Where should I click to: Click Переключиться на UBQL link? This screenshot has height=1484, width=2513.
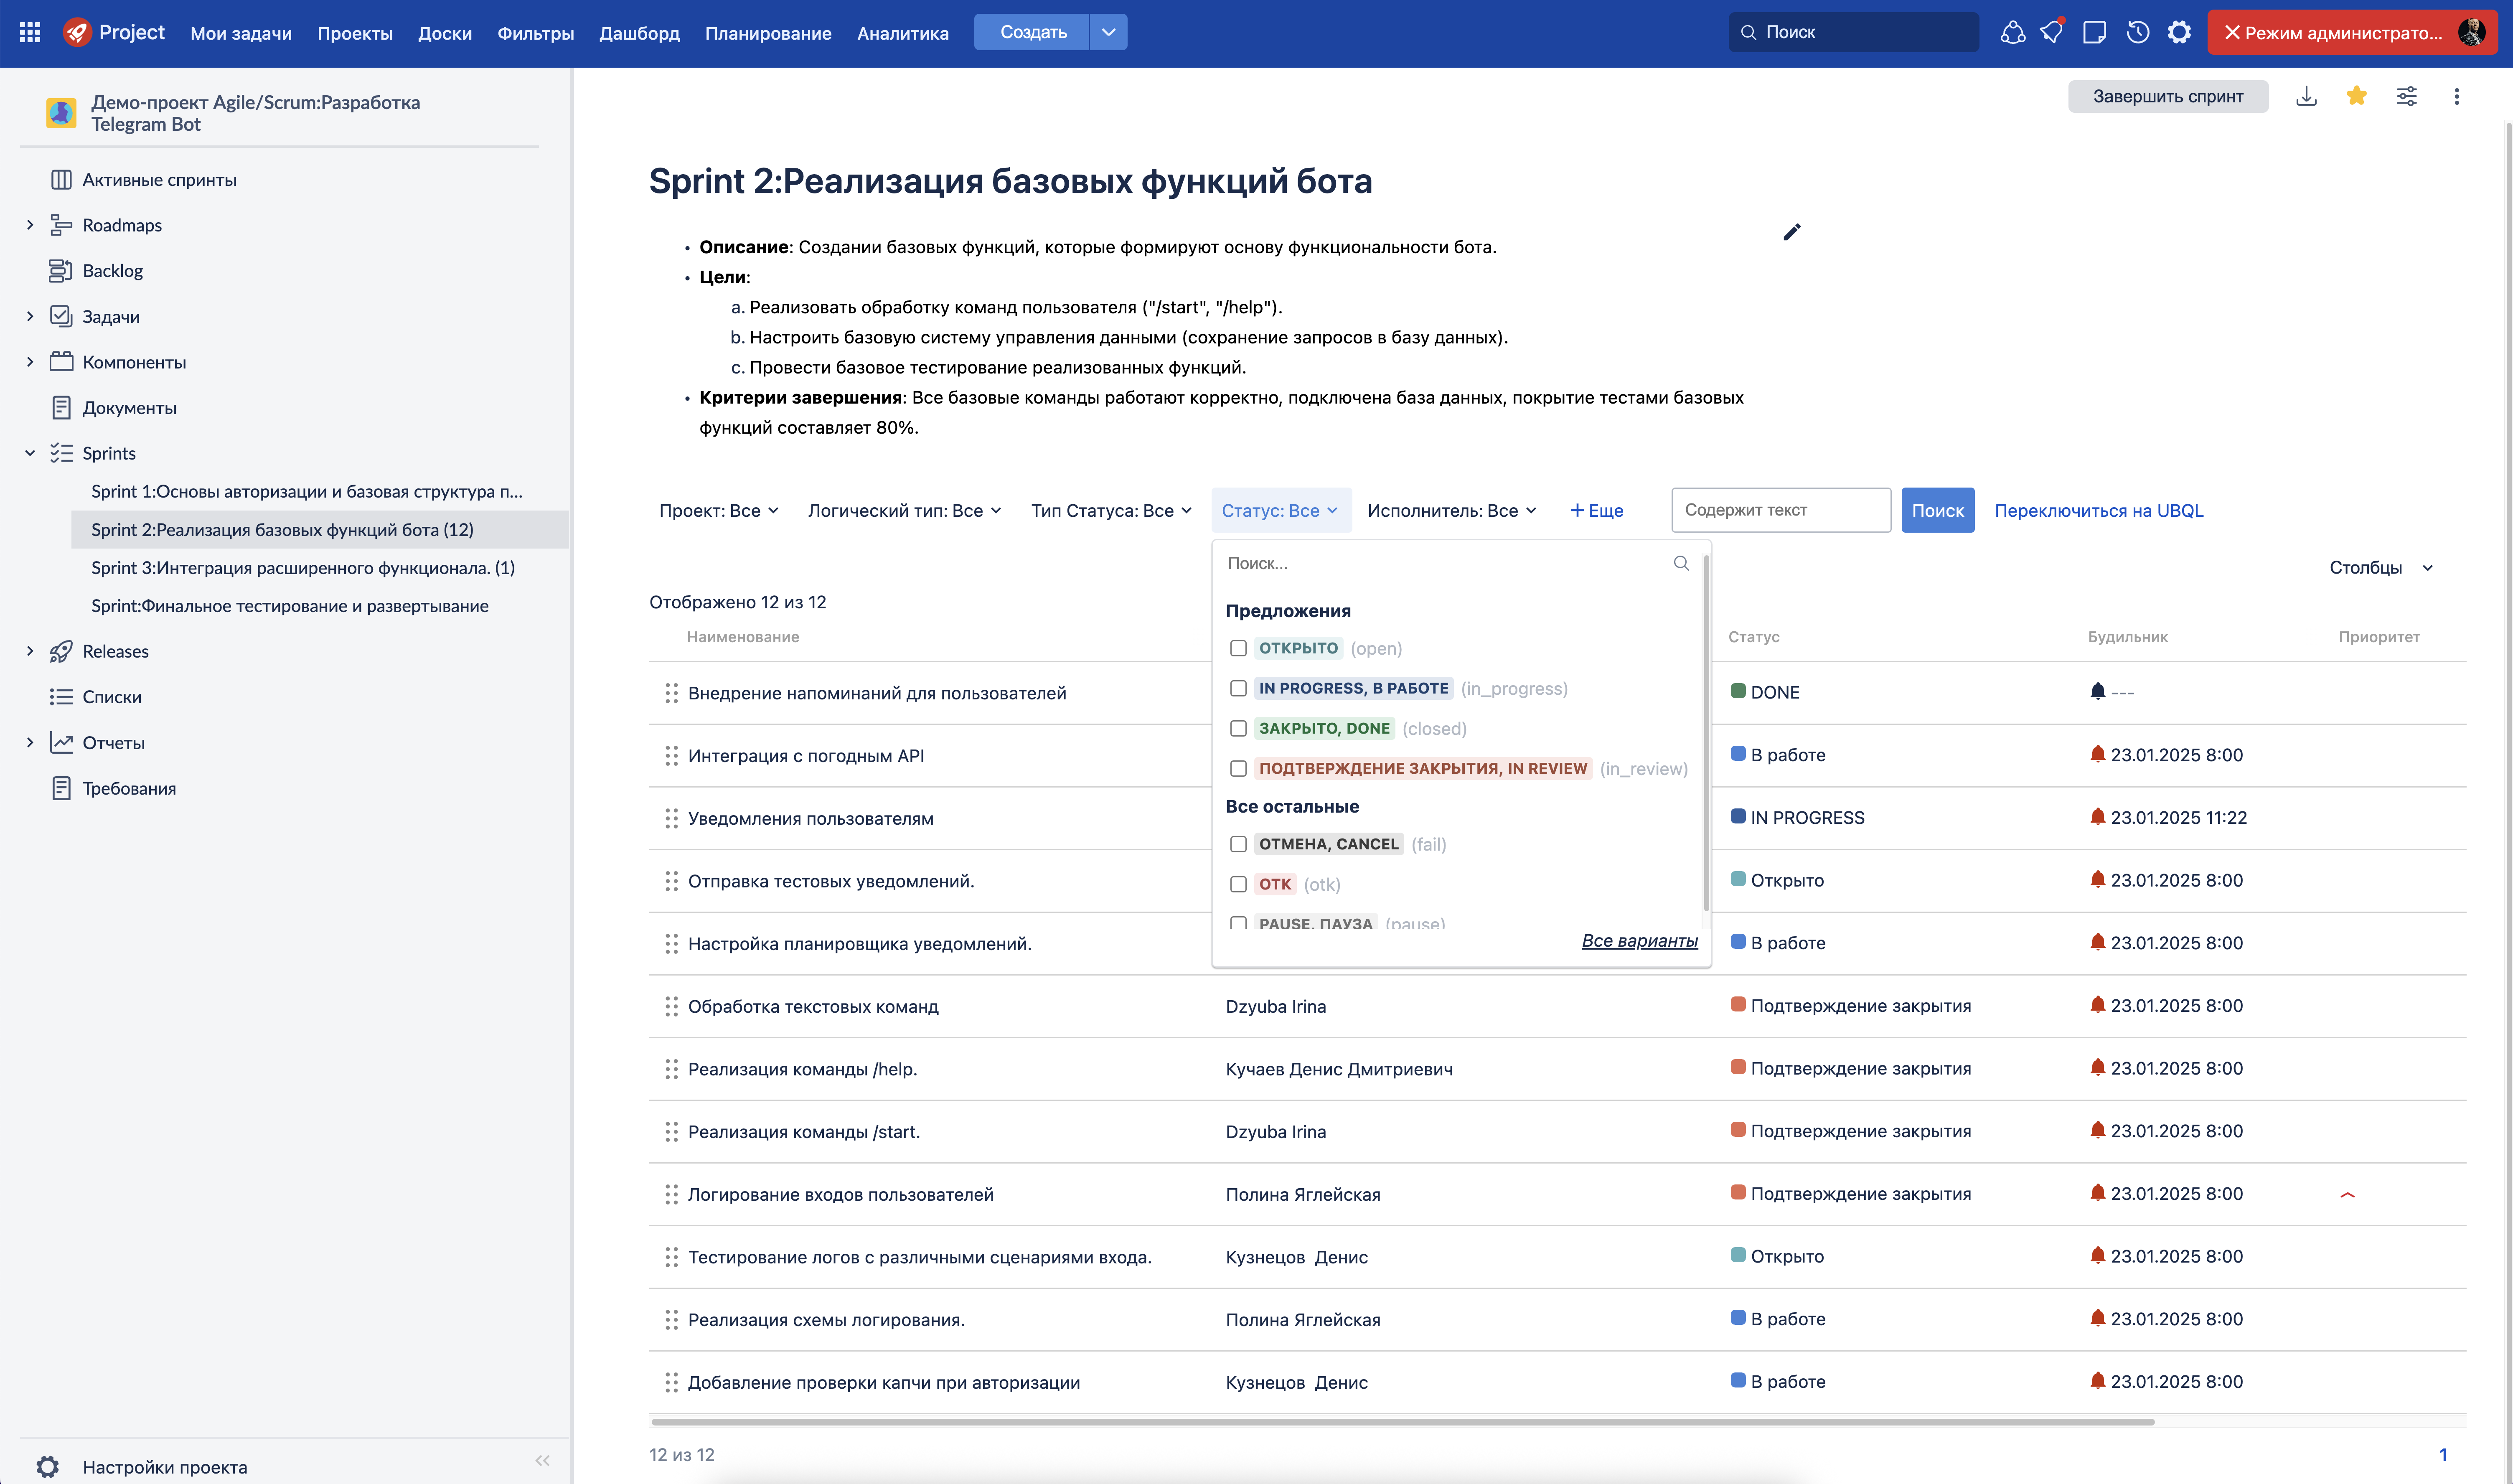2098,510
